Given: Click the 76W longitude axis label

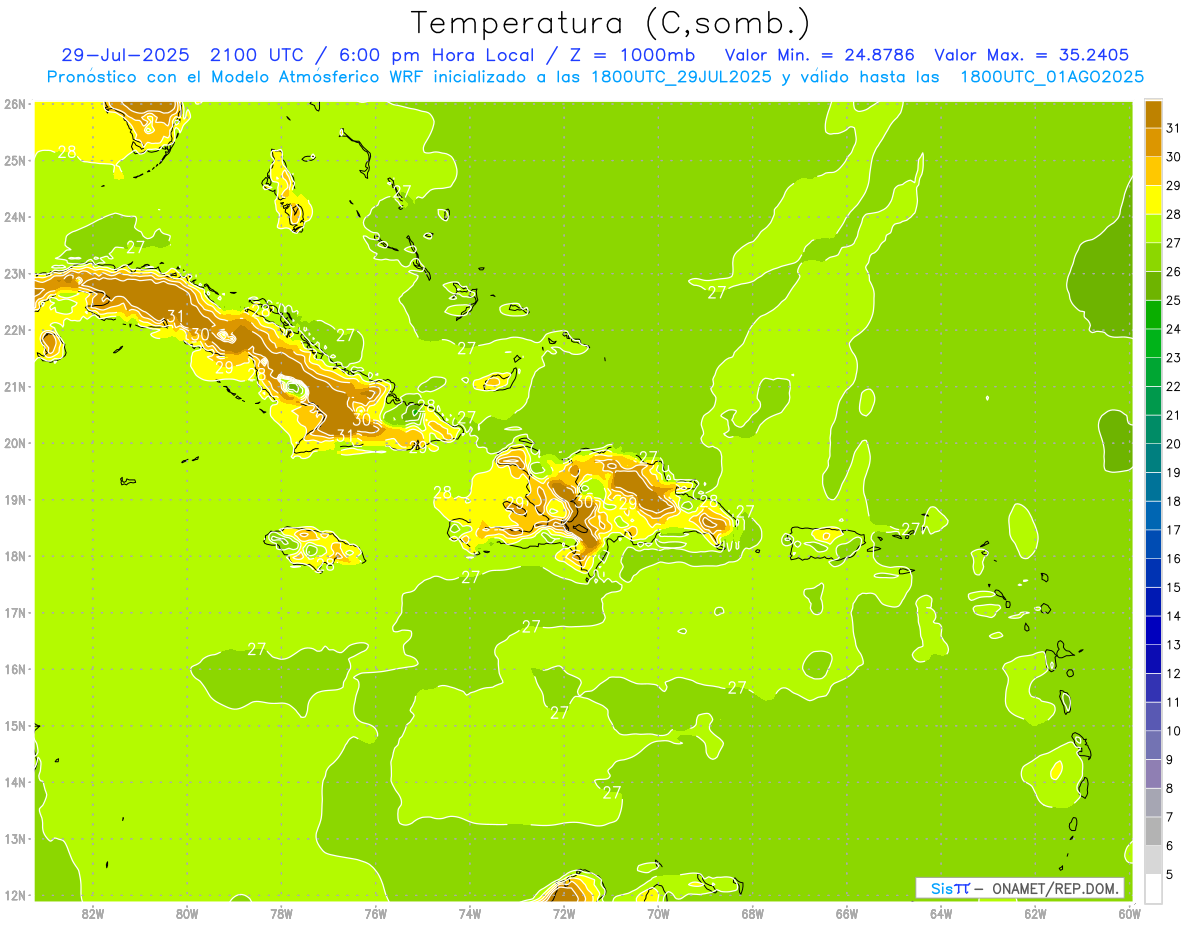Looking at the screenshot, I should [376, 913].
